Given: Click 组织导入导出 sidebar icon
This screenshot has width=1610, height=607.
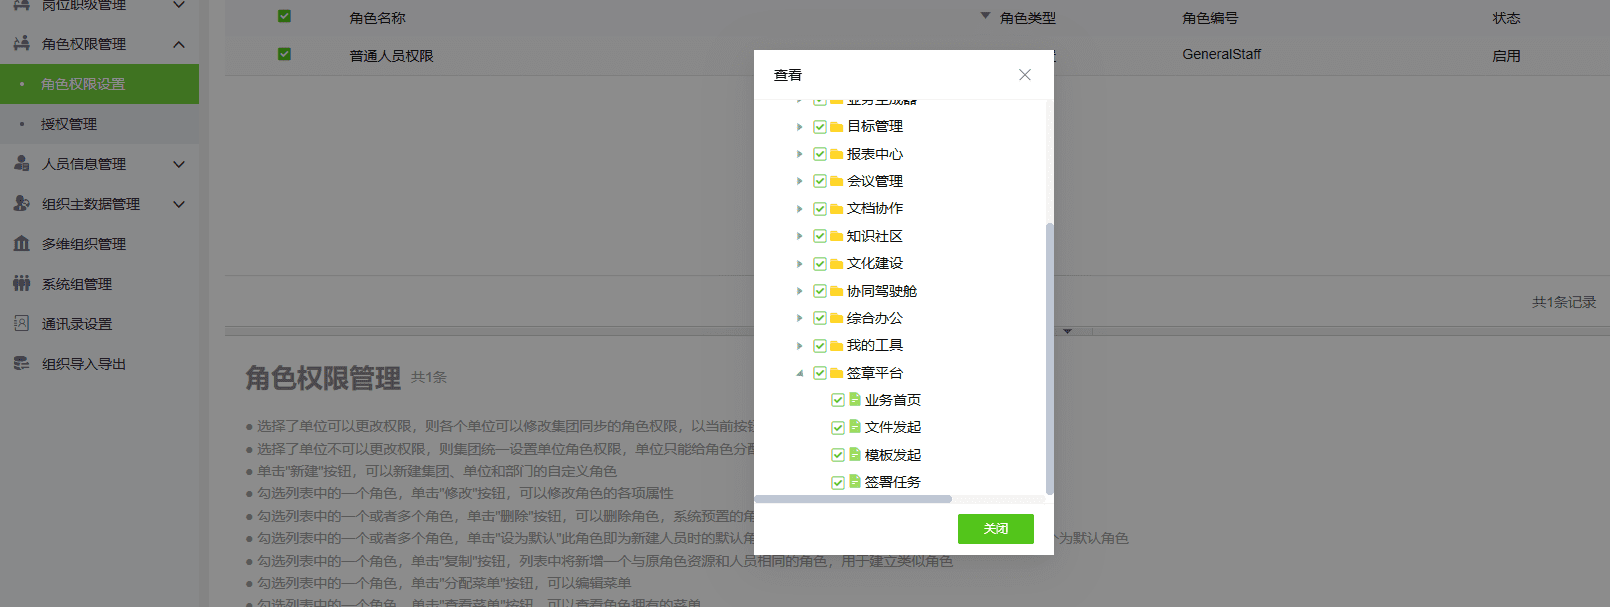Looking at the screenshot, I should pos(21,364).
